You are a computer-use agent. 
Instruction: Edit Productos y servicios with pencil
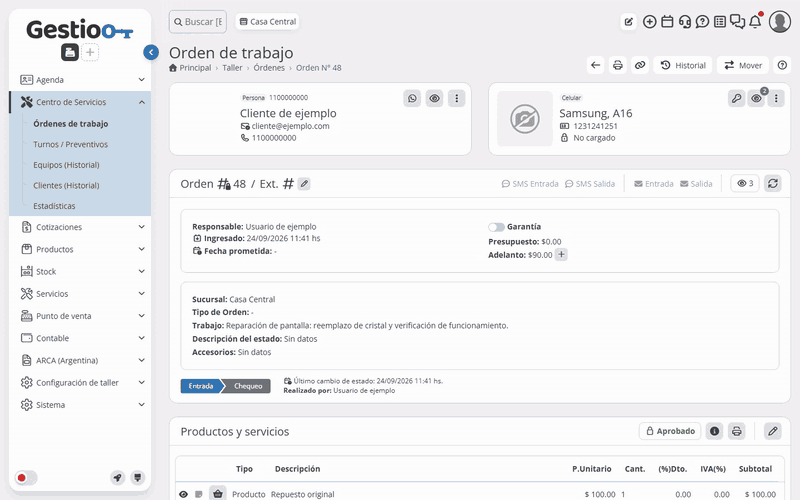773,431
